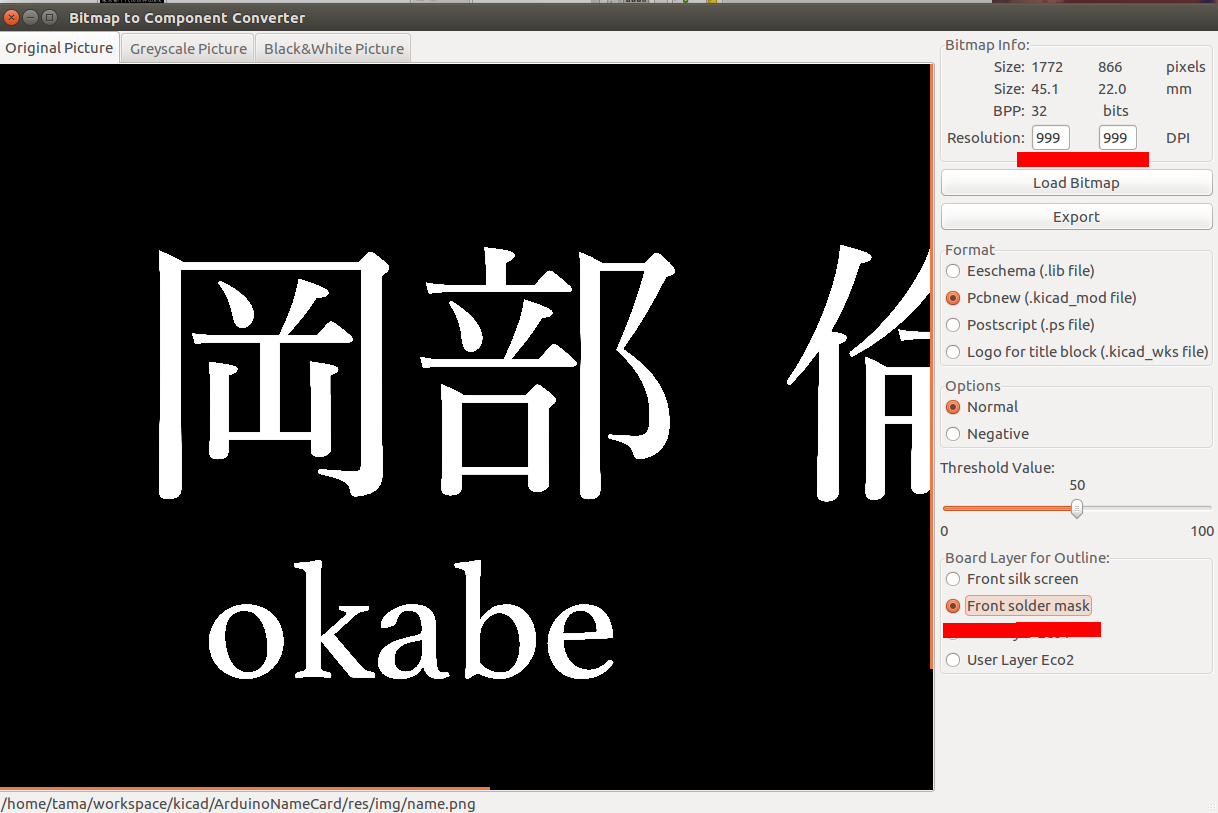Enable the Normal option

click(x=953, y=407)
